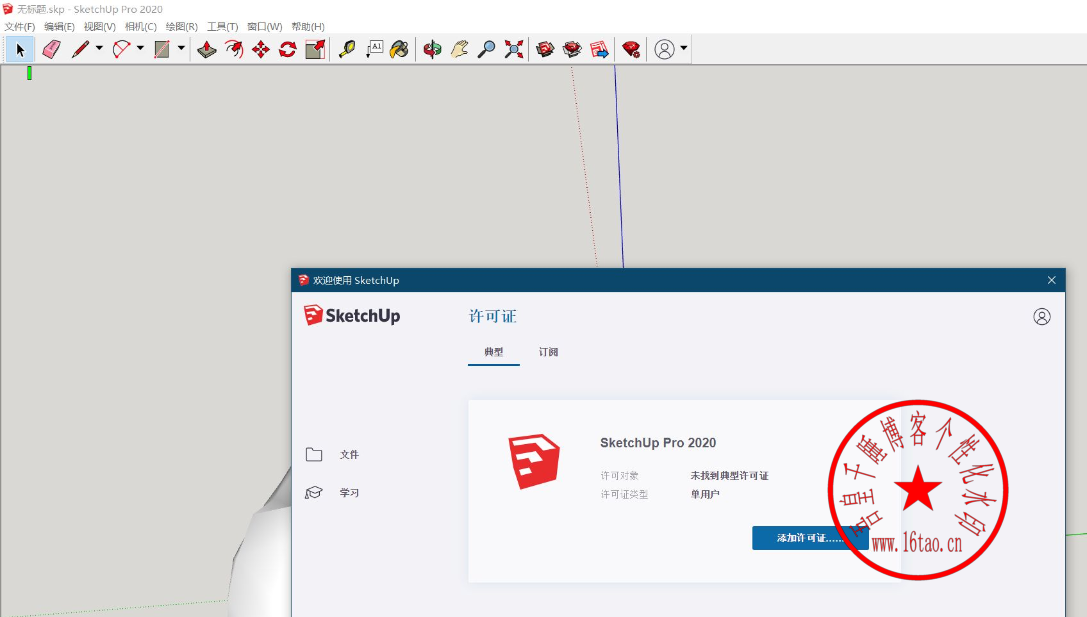
Task: Expand the Line tool dropdown arrow
Action: tap(99, 48)
